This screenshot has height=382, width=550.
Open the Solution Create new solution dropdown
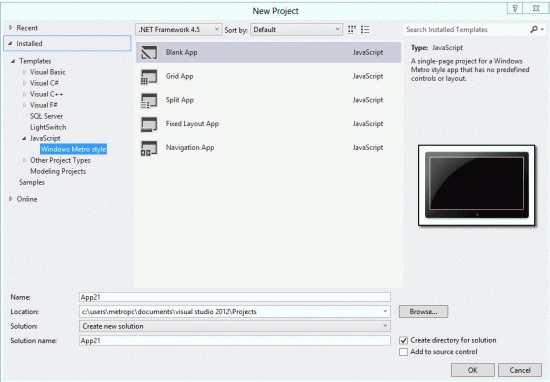coord(235,326)
